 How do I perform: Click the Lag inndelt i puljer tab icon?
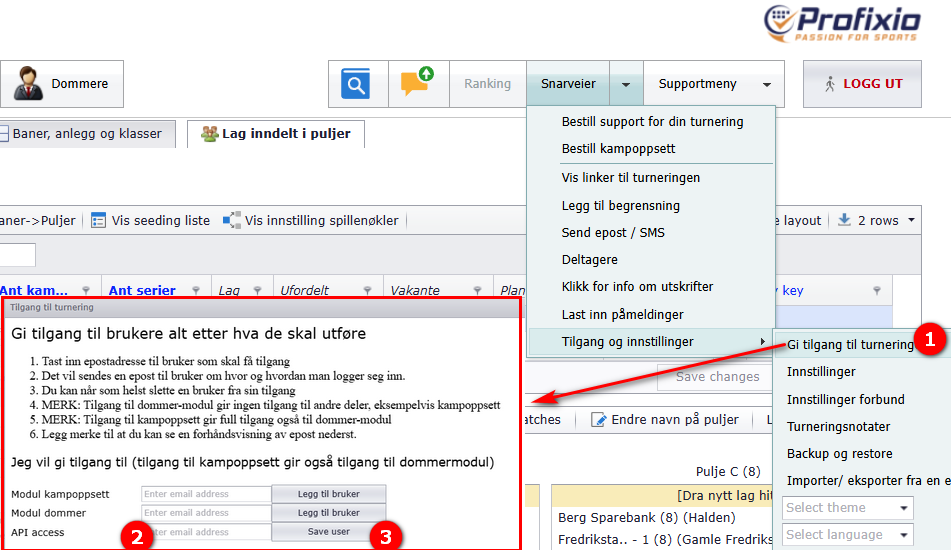click(x=209, y=134)
